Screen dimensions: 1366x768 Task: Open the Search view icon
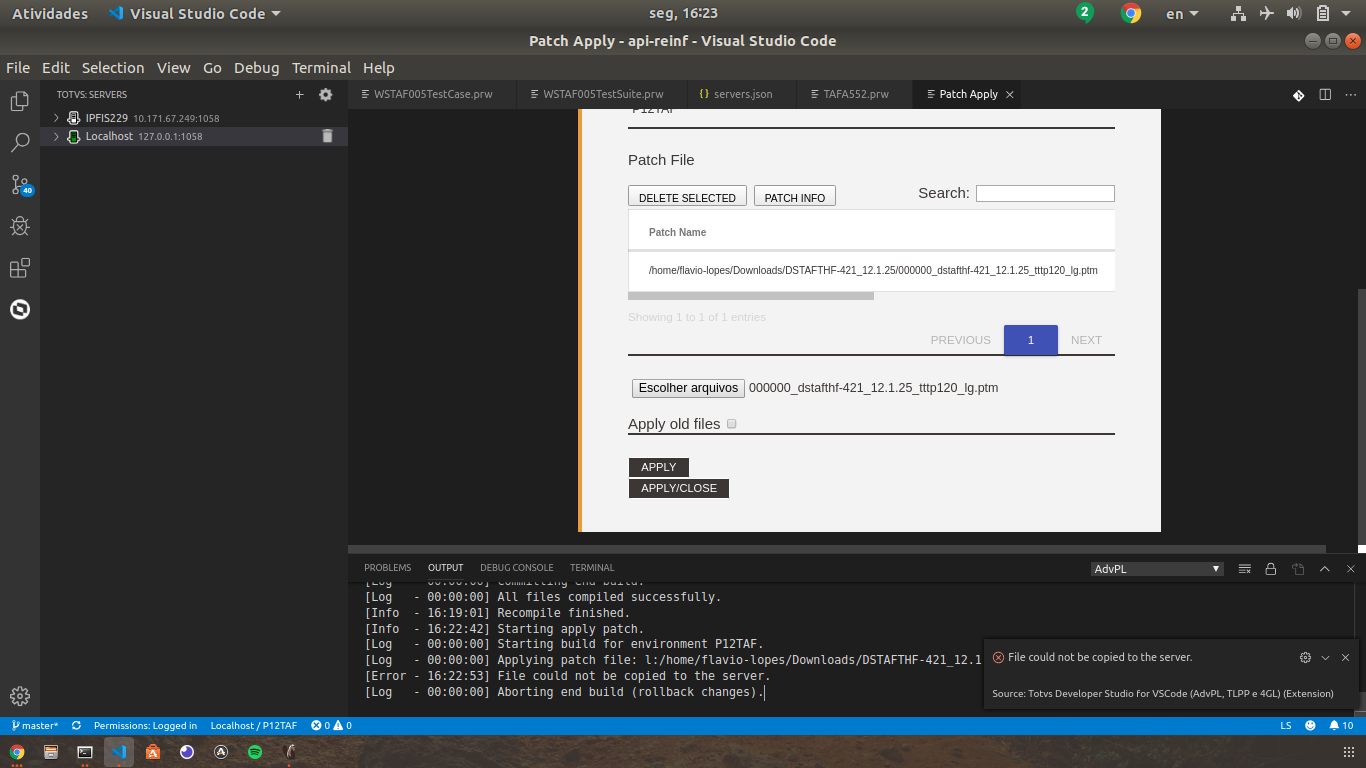pos(19,143)
